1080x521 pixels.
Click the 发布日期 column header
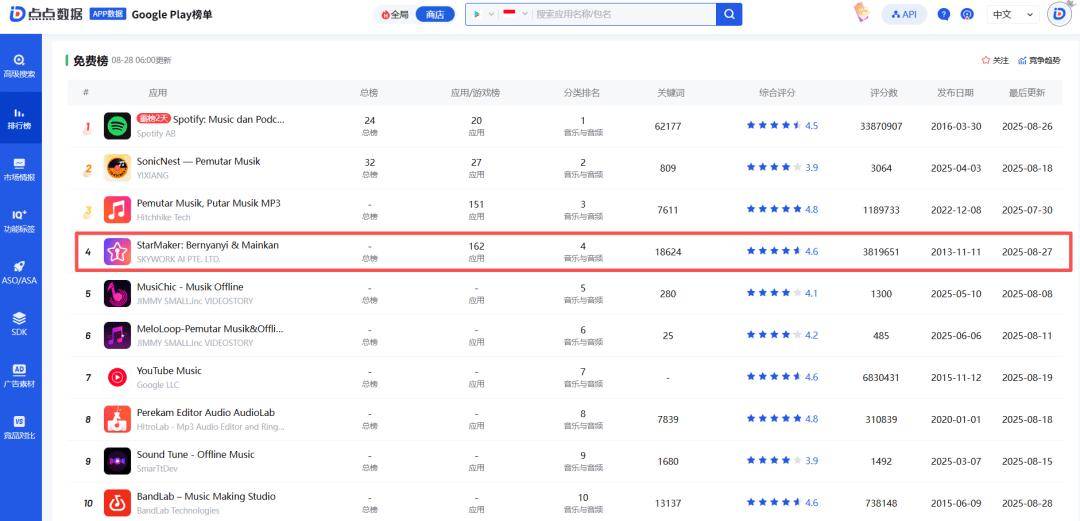(955, 92)
